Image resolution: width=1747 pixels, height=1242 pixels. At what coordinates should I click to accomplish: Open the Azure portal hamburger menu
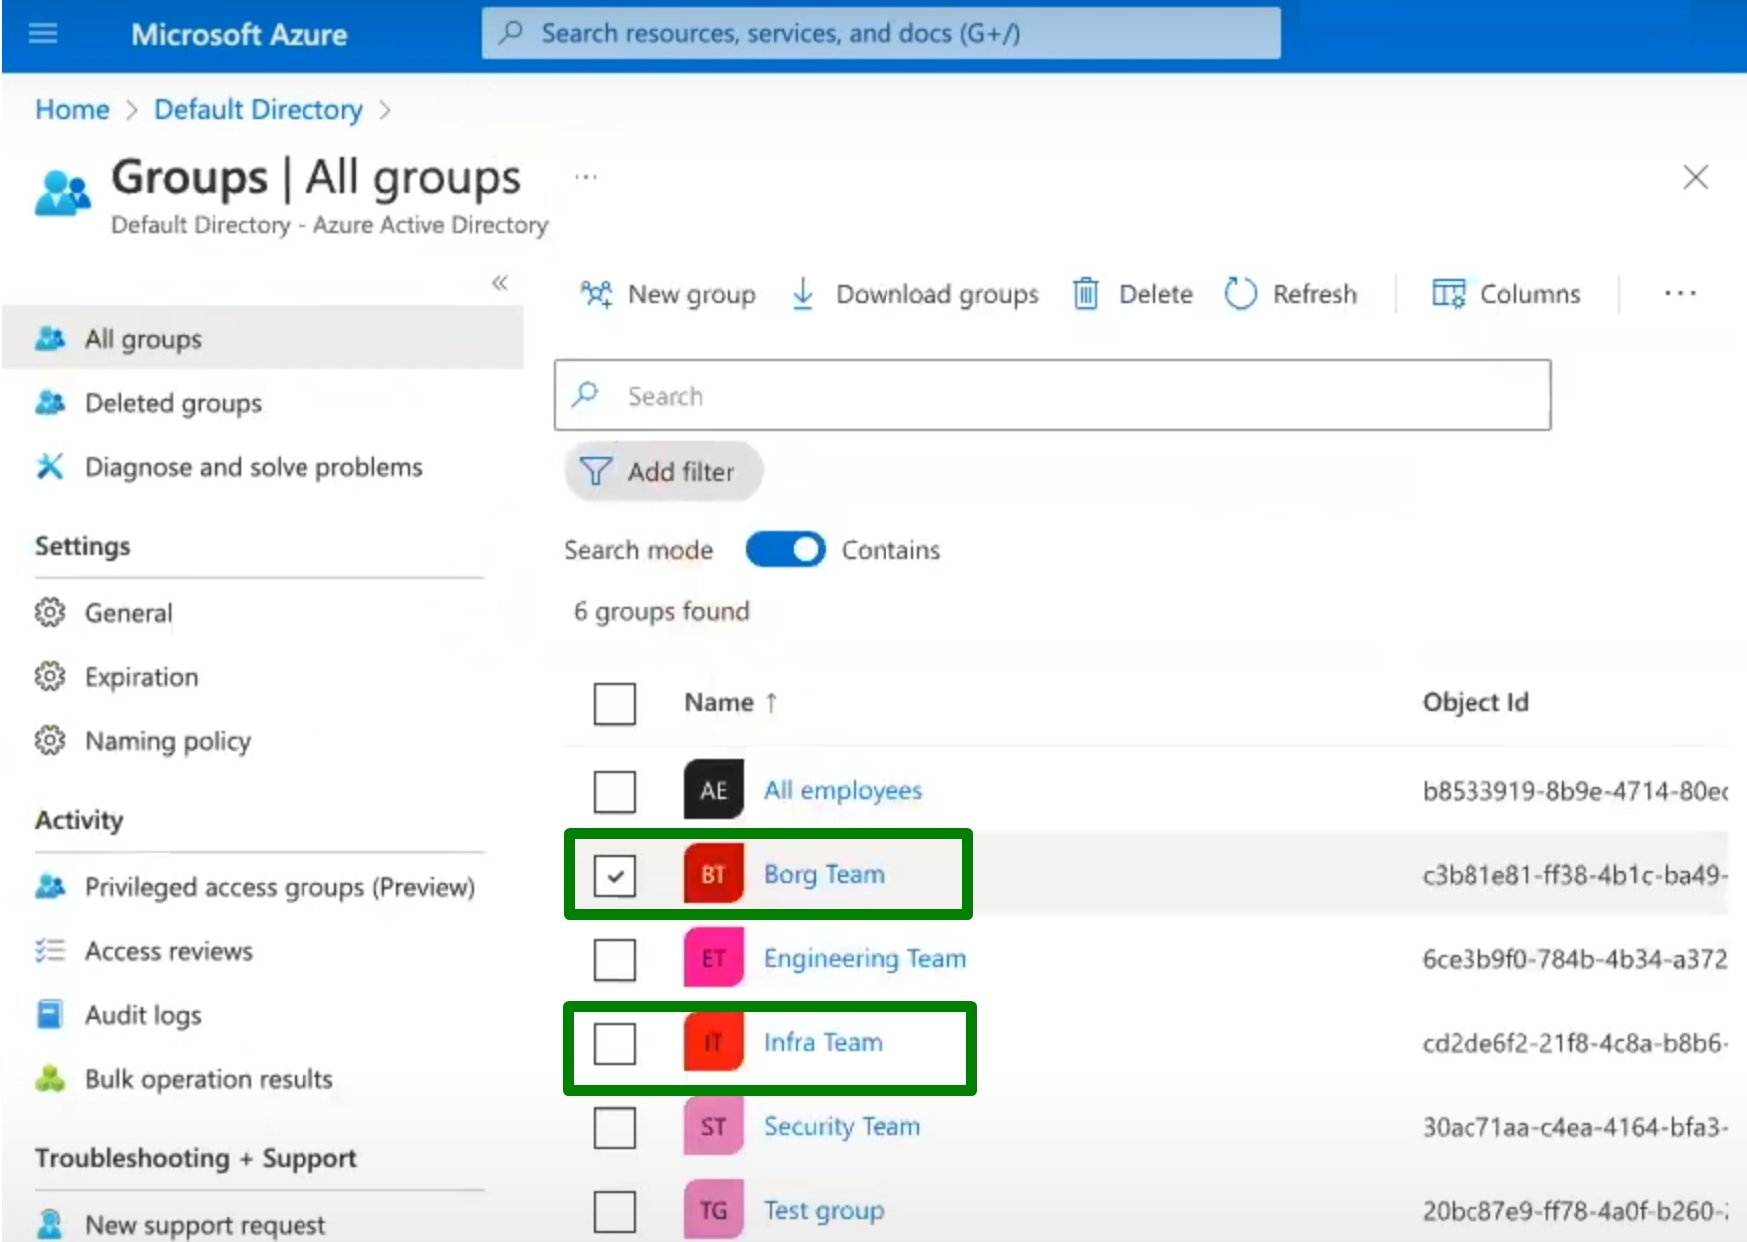(x=42, y=34)
